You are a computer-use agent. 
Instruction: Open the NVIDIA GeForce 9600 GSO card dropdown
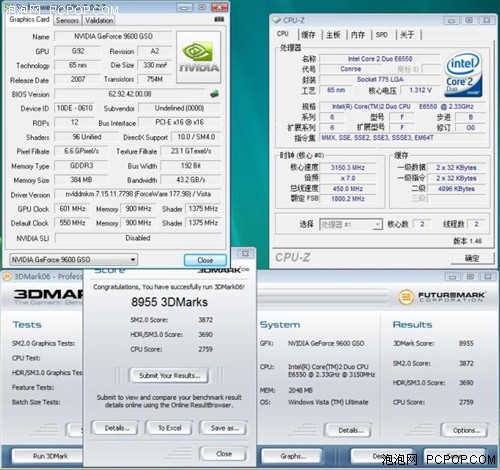tap(74, 259)
